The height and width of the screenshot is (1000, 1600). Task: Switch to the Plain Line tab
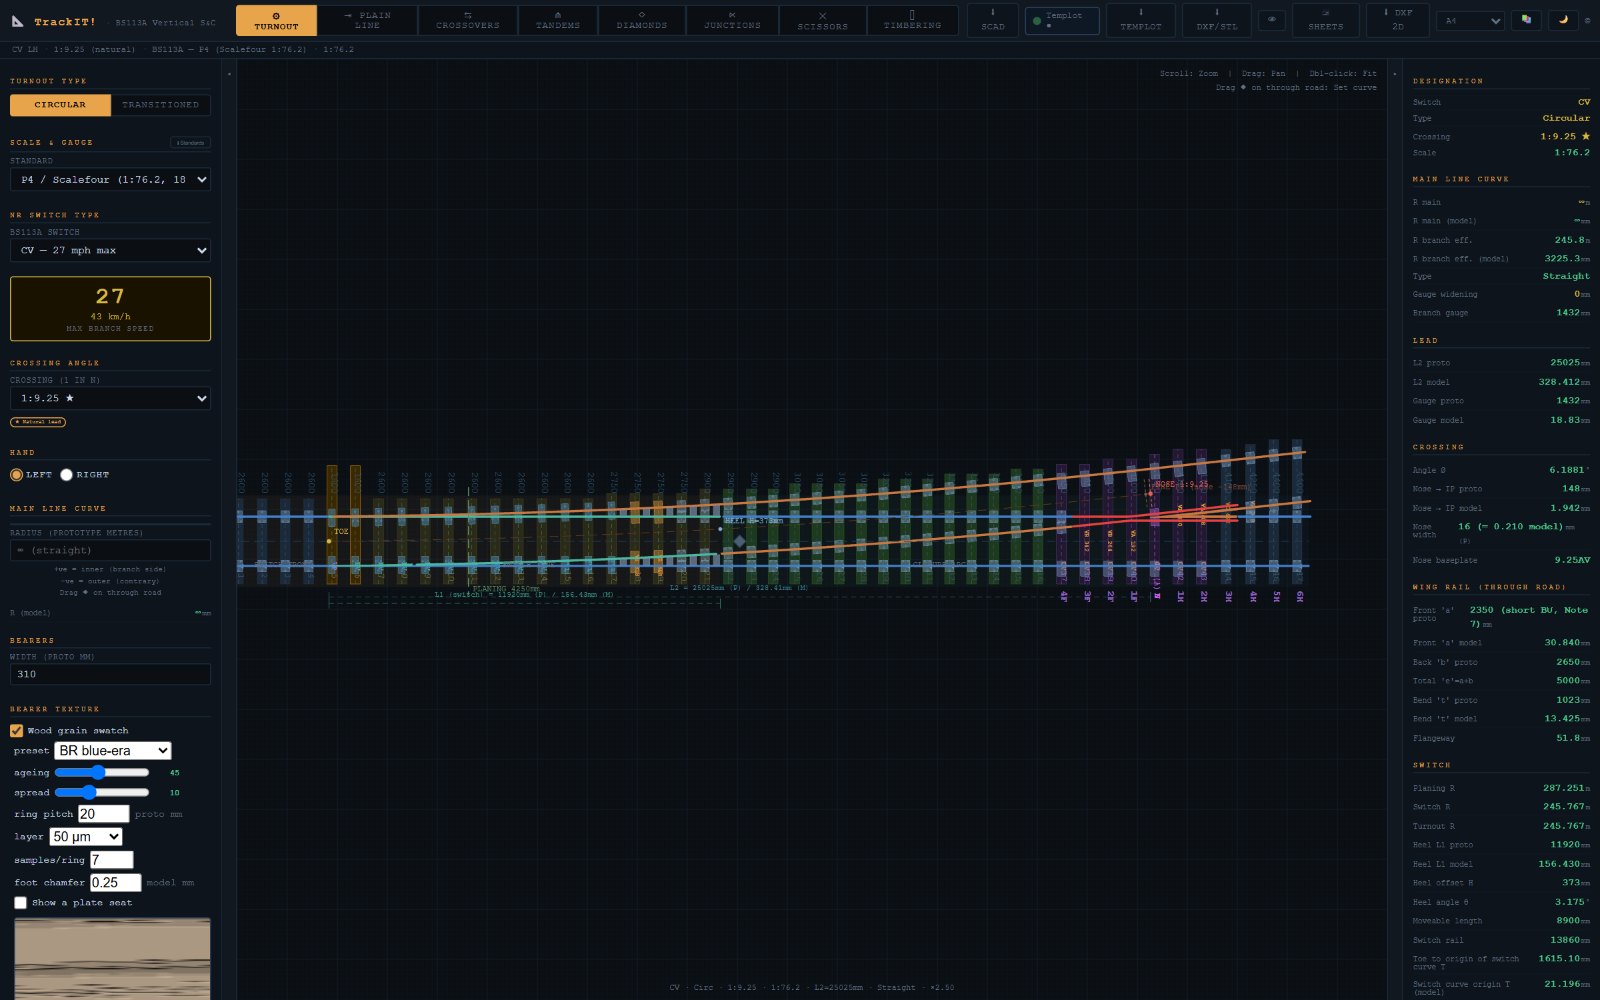pos(367,20)
